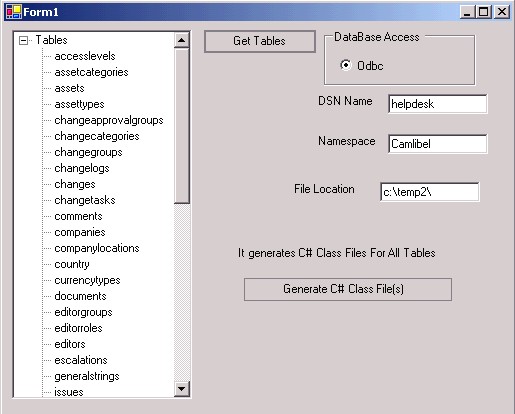Select the assettypes table
515x414 pixels.
click(79, 104)
